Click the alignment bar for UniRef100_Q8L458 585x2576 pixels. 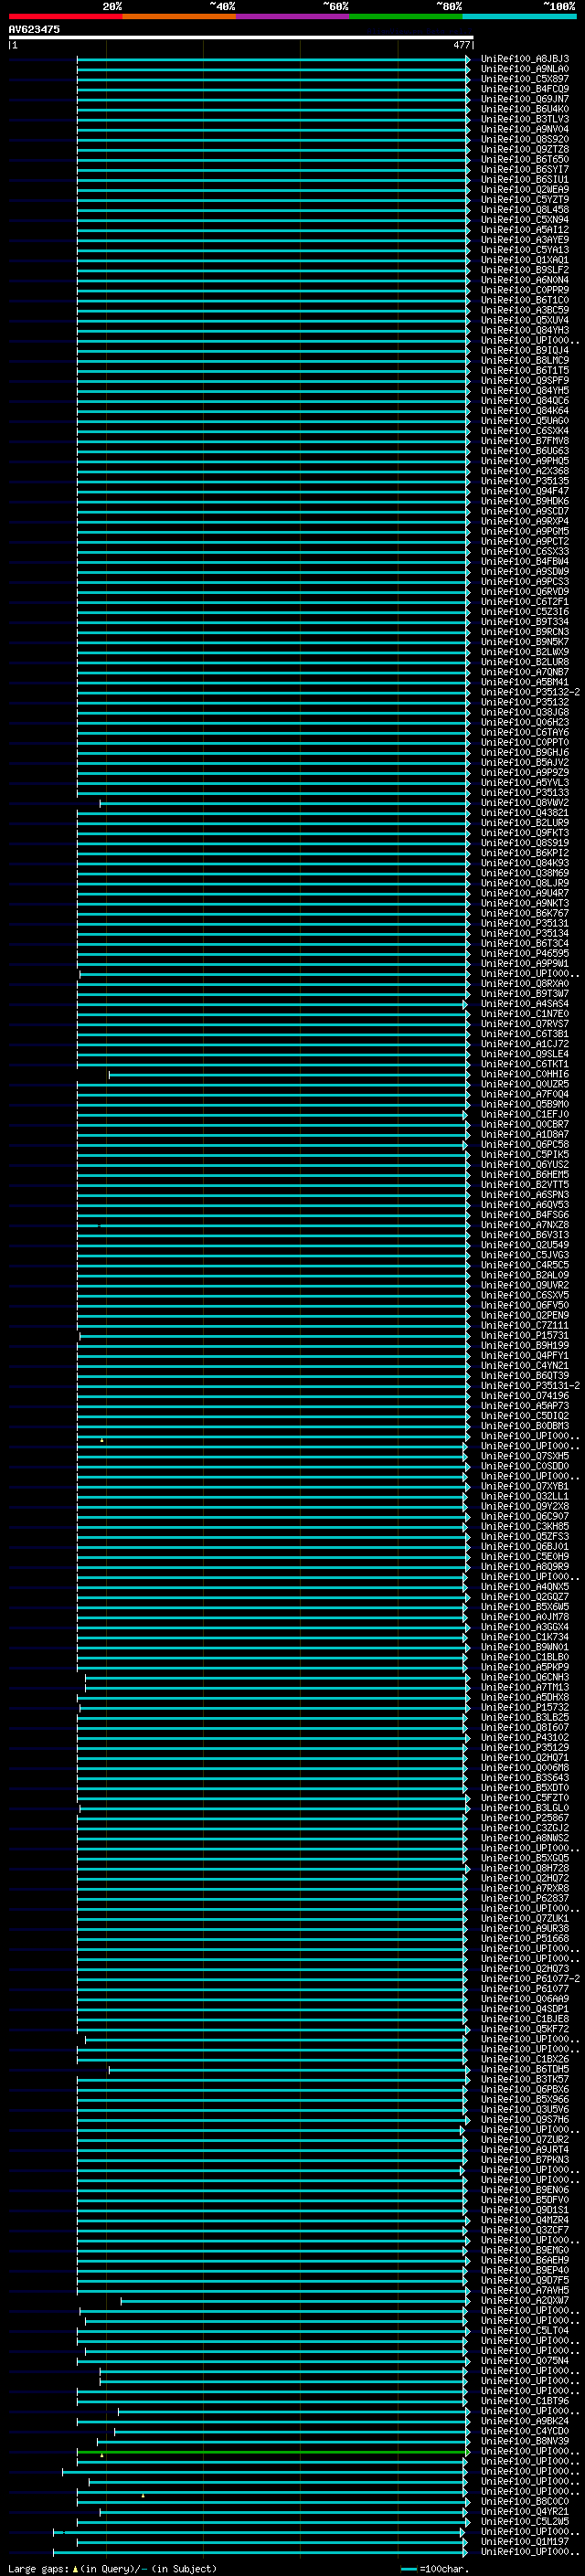point(273,210)
